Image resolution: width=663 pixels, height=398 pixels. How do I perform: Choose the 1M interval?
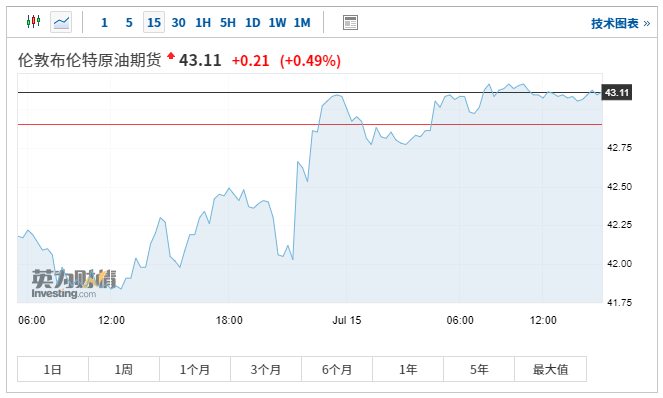(x=302, y=22)
